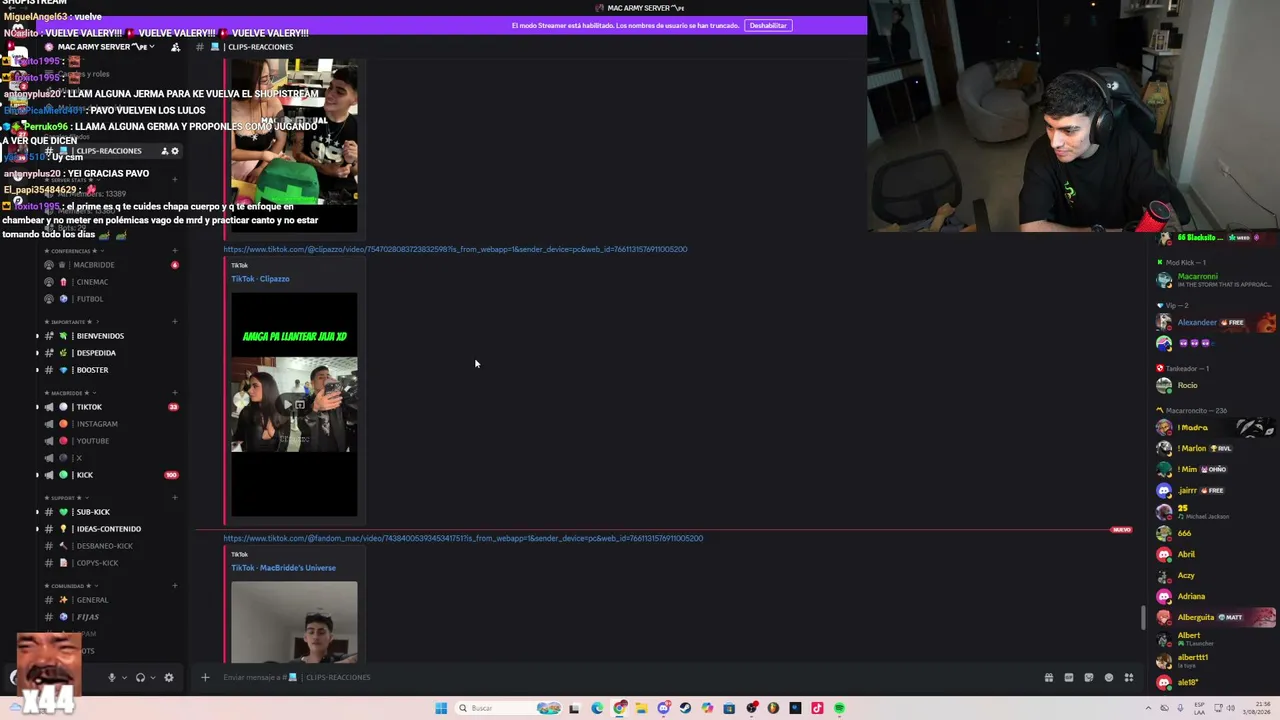Open Microsoft Edge from taskbar
This screenshot has height=720, width=1280.
click(597, 708)
